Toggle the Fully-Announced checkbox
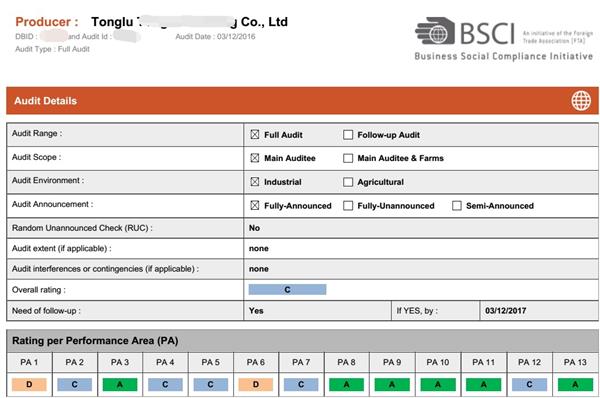Screen dimensions: 600x398 pyautogui.click(x=255, y=206)
